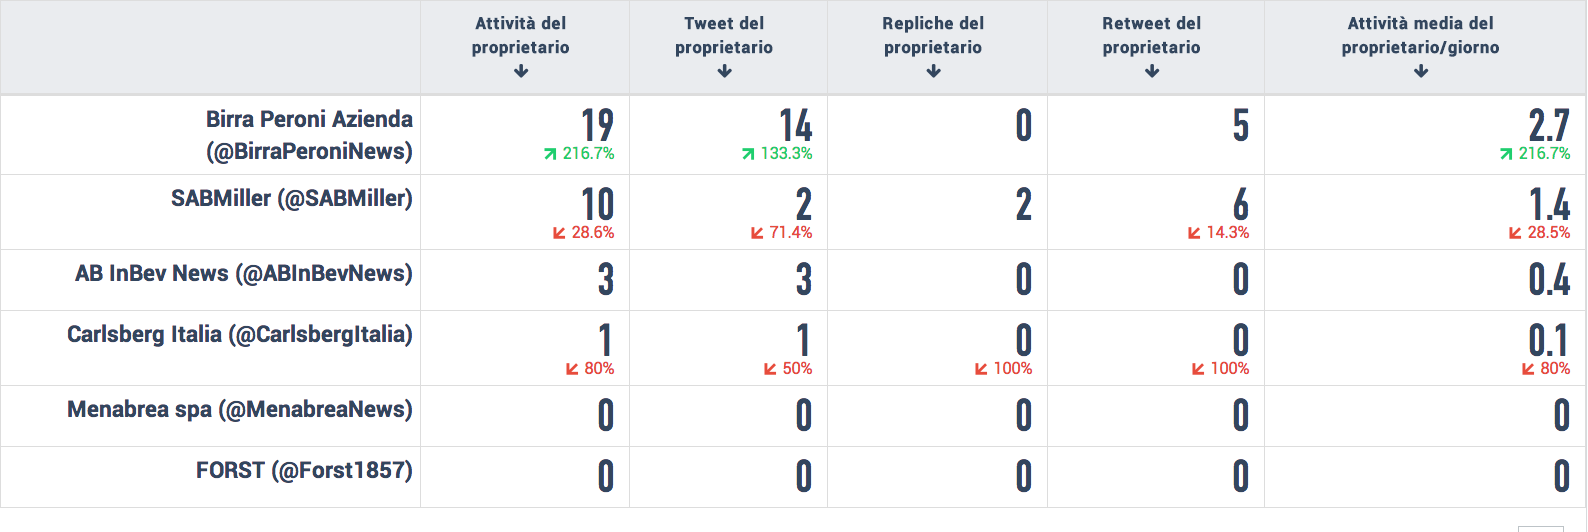Open Birra Peroni Azienda (@BirraPeroniNews) profile

point(309,135)
